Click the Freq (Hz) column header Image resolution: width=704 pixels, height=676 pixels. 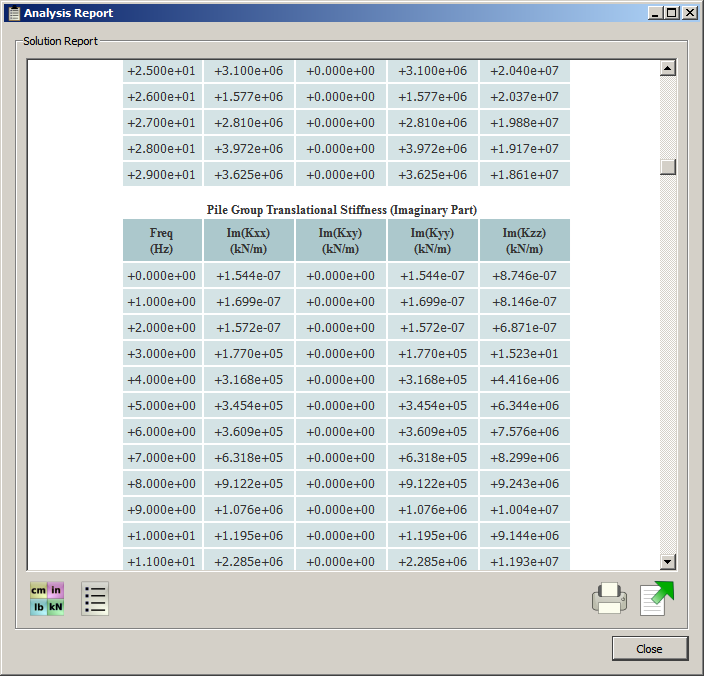[x=161, y=241]
